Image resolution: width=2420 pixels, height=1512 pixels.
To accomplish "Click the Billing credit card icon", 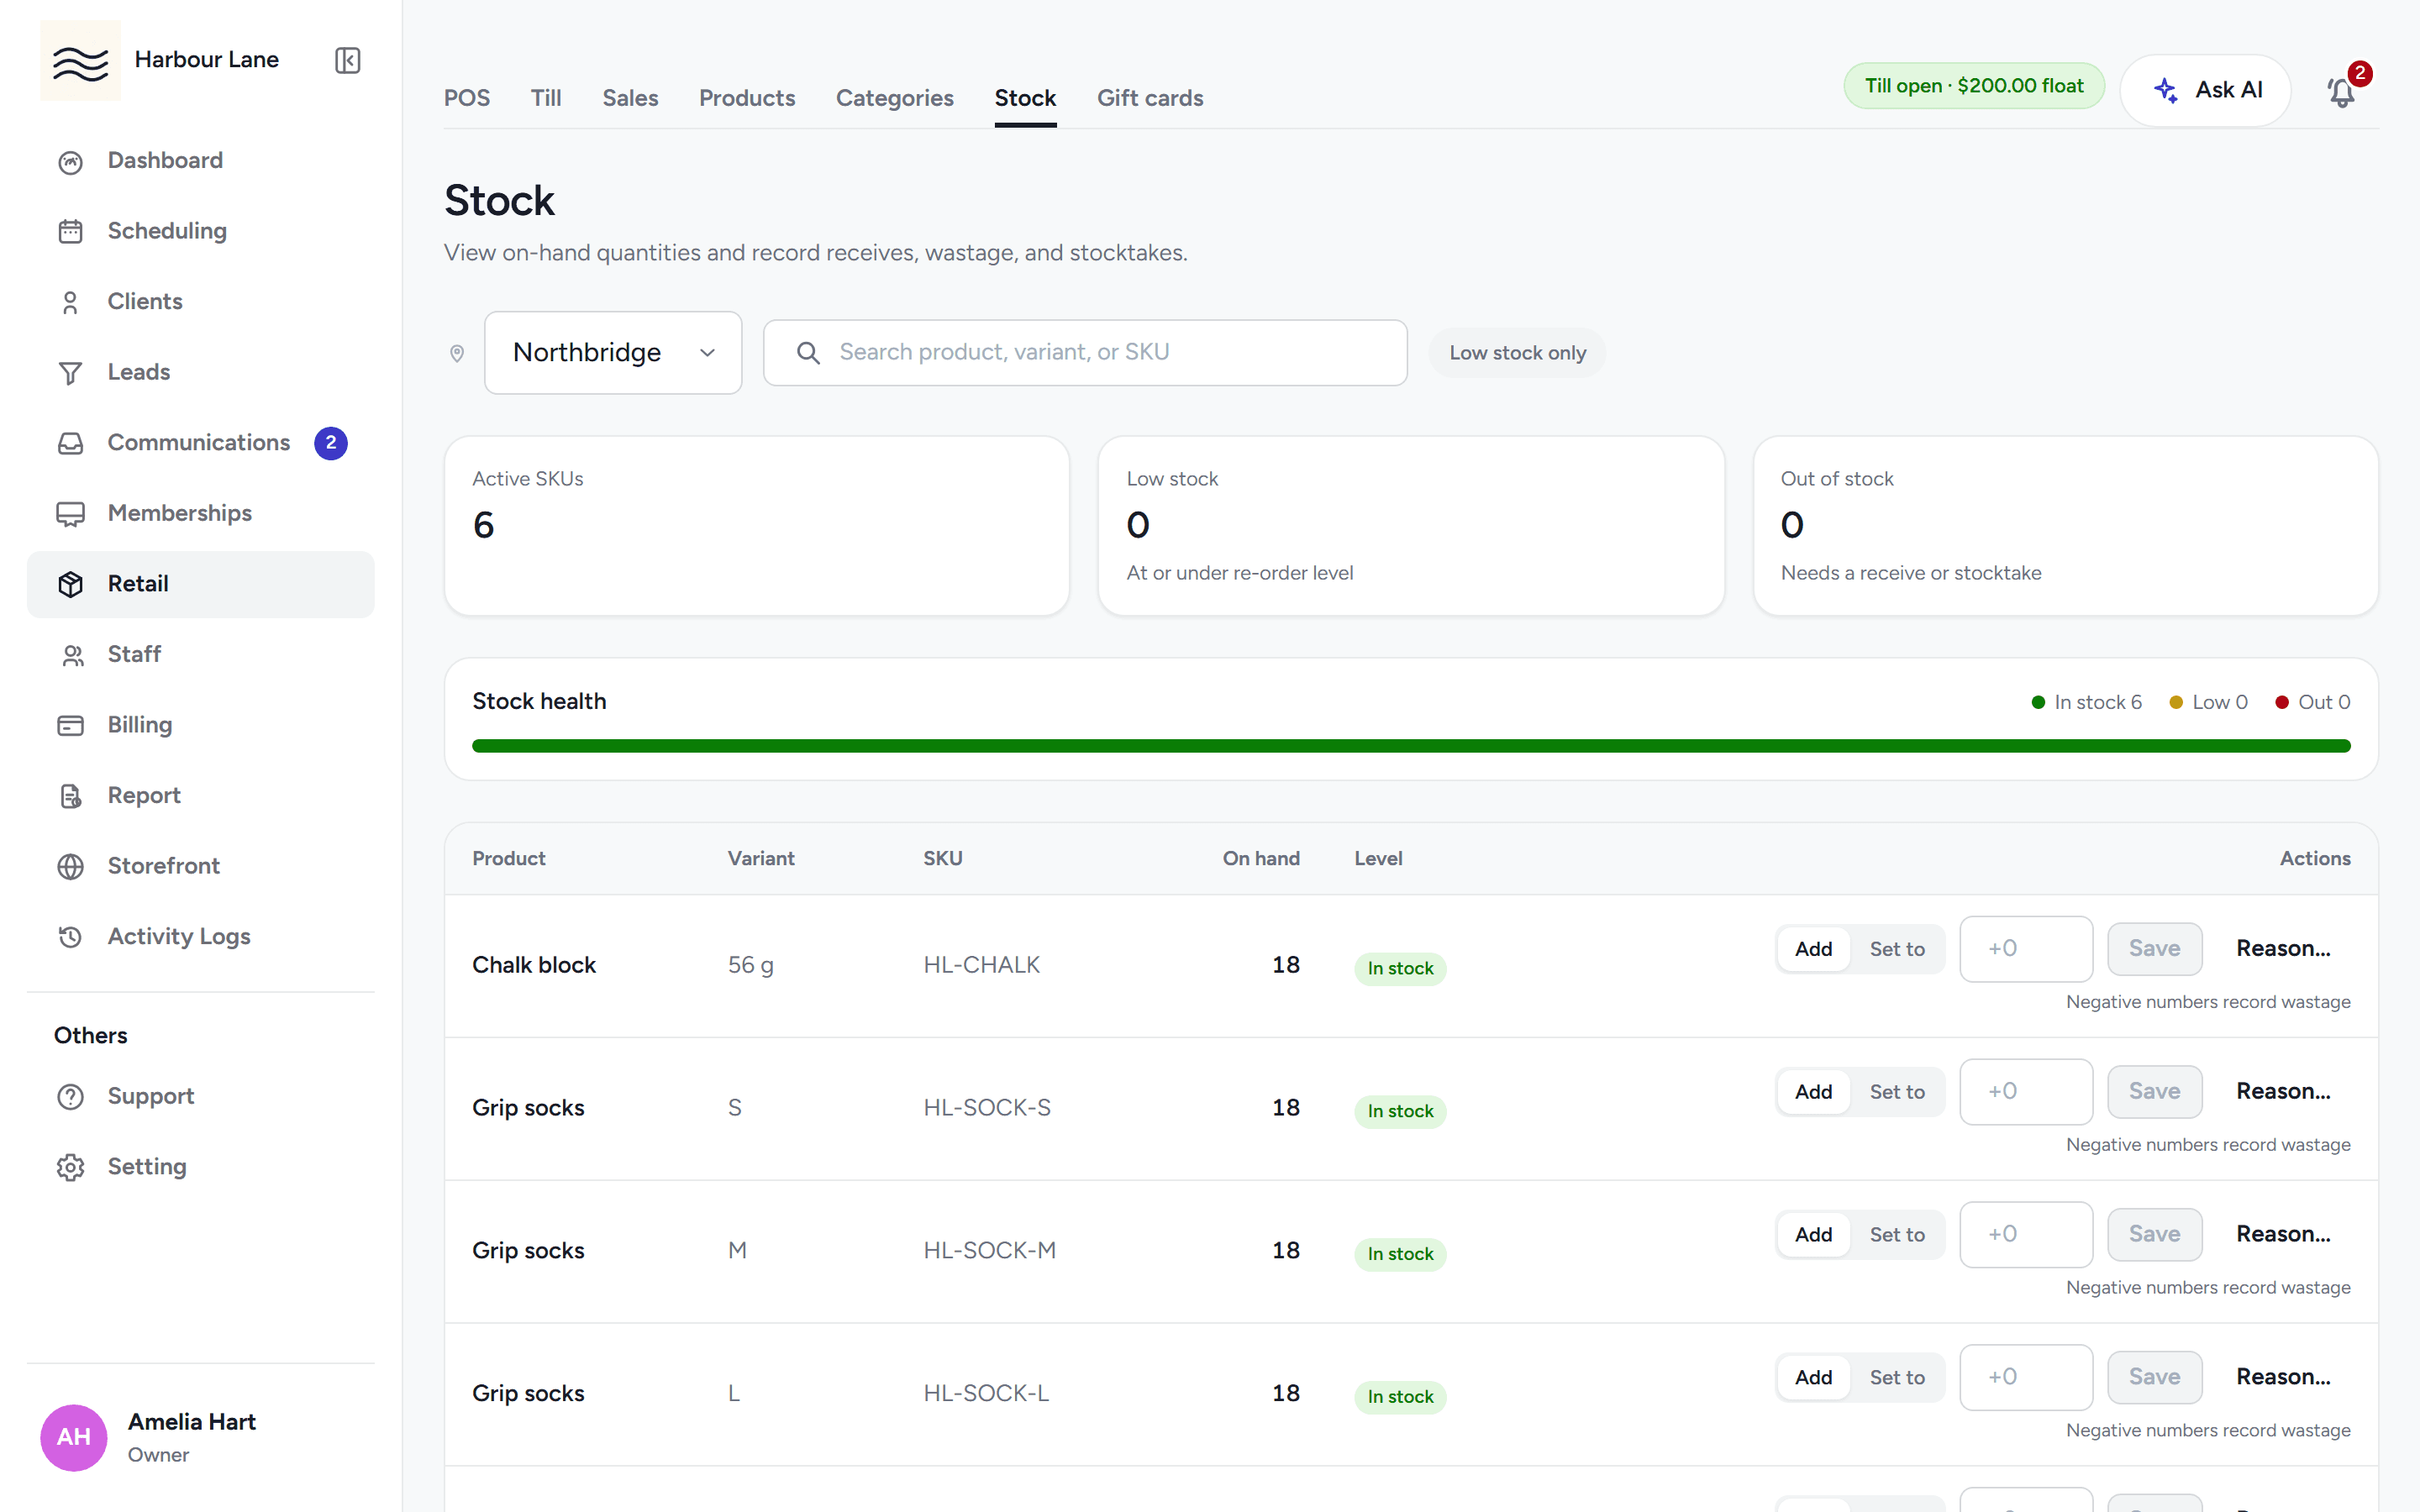I will (70, 725).
